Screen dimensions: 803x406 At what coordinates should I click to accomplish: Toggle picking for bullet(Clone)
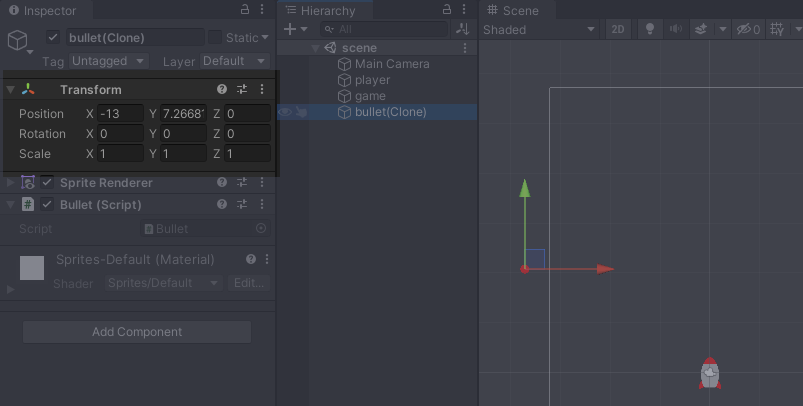tap(301, 112)
